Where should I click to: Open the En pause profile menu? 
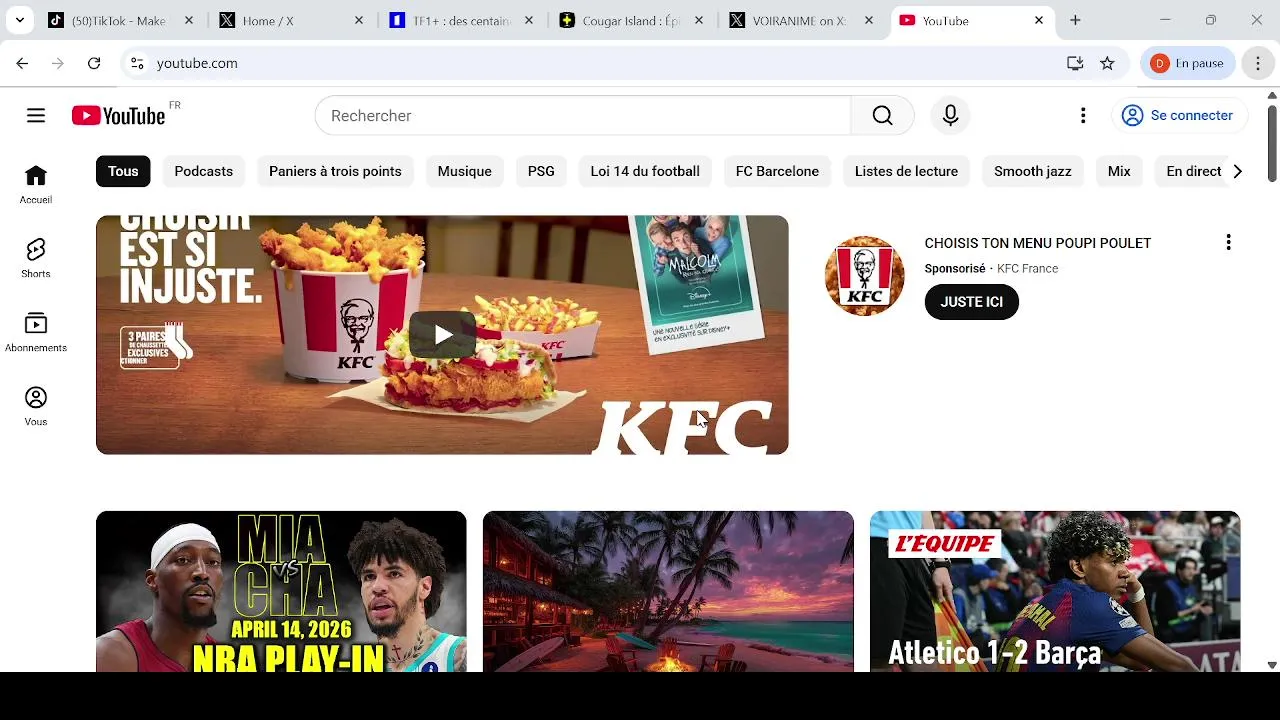tap(1188, 63)
